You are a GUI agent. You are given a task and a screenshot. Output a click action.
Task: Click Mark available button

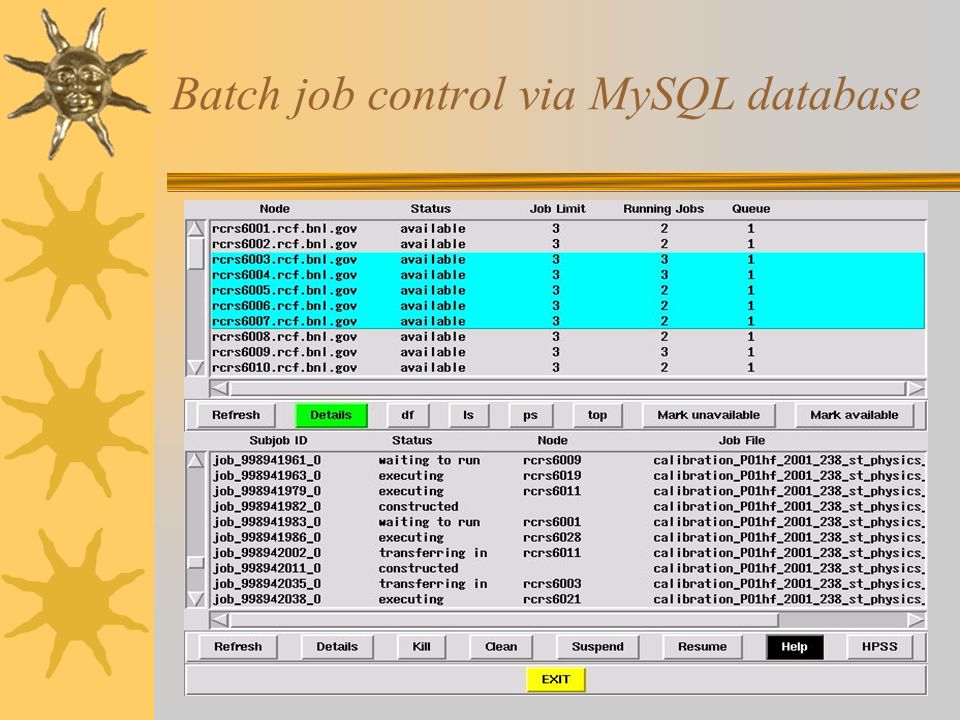(x=854, y=415)
